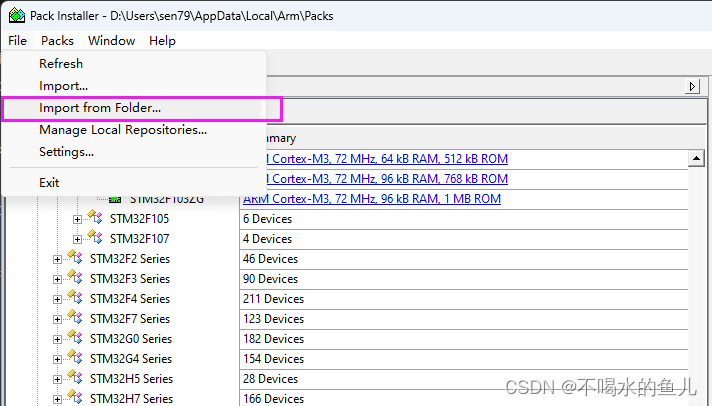Click the STM32F4 Series icon
The width and height of the screenshot is (712, 406).
(75, 297)
